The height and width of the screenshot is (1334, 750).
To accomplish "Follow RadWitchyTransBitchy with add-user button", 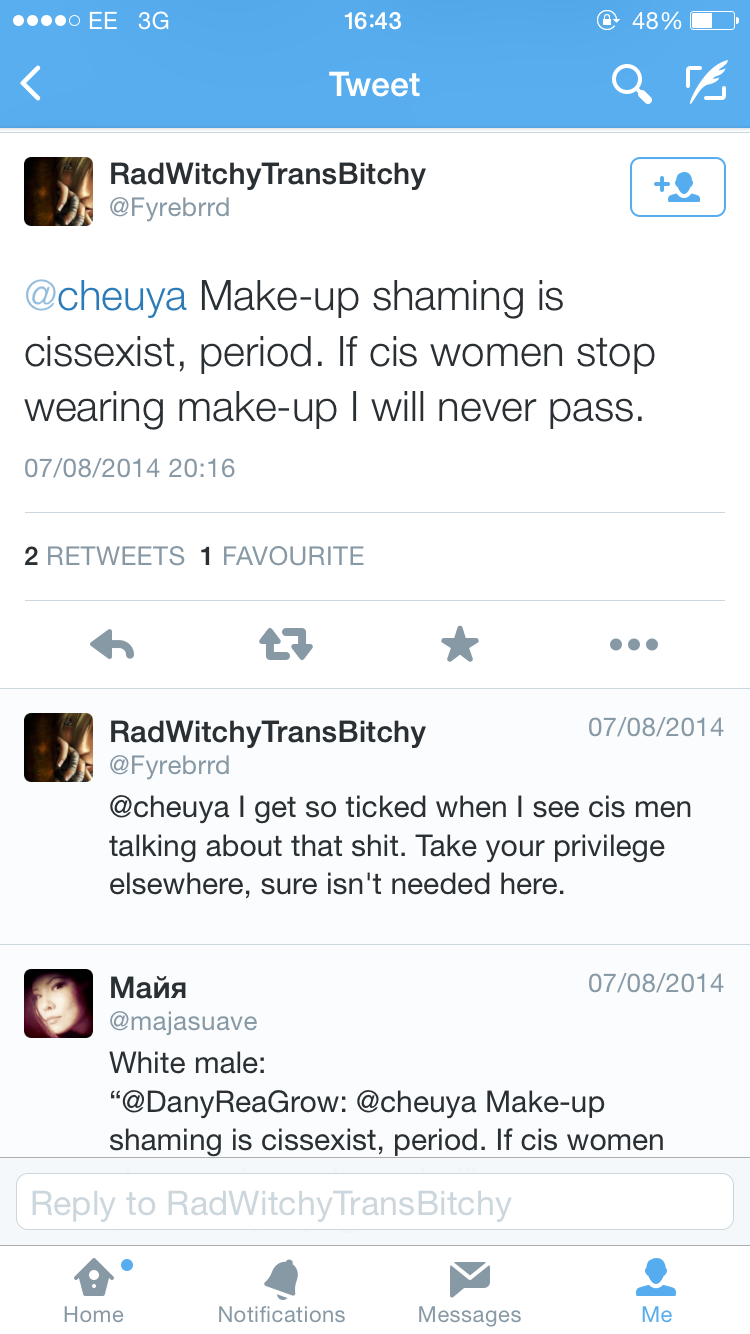I will (677, 187).
